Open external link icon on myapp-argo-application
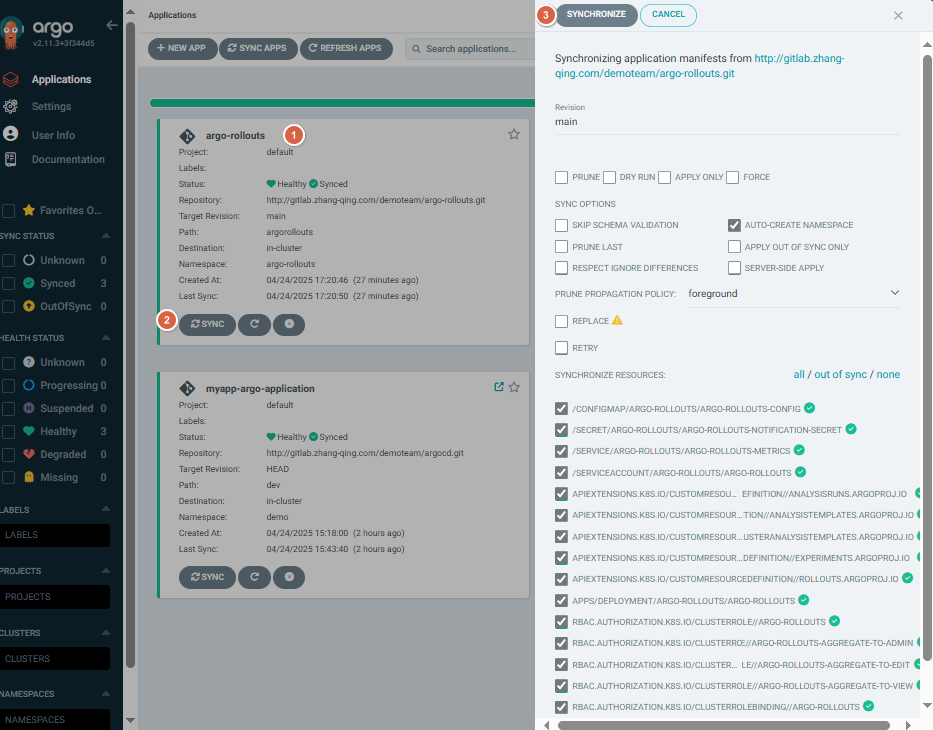Screen dimensions: 933x730 click(499, 387)
